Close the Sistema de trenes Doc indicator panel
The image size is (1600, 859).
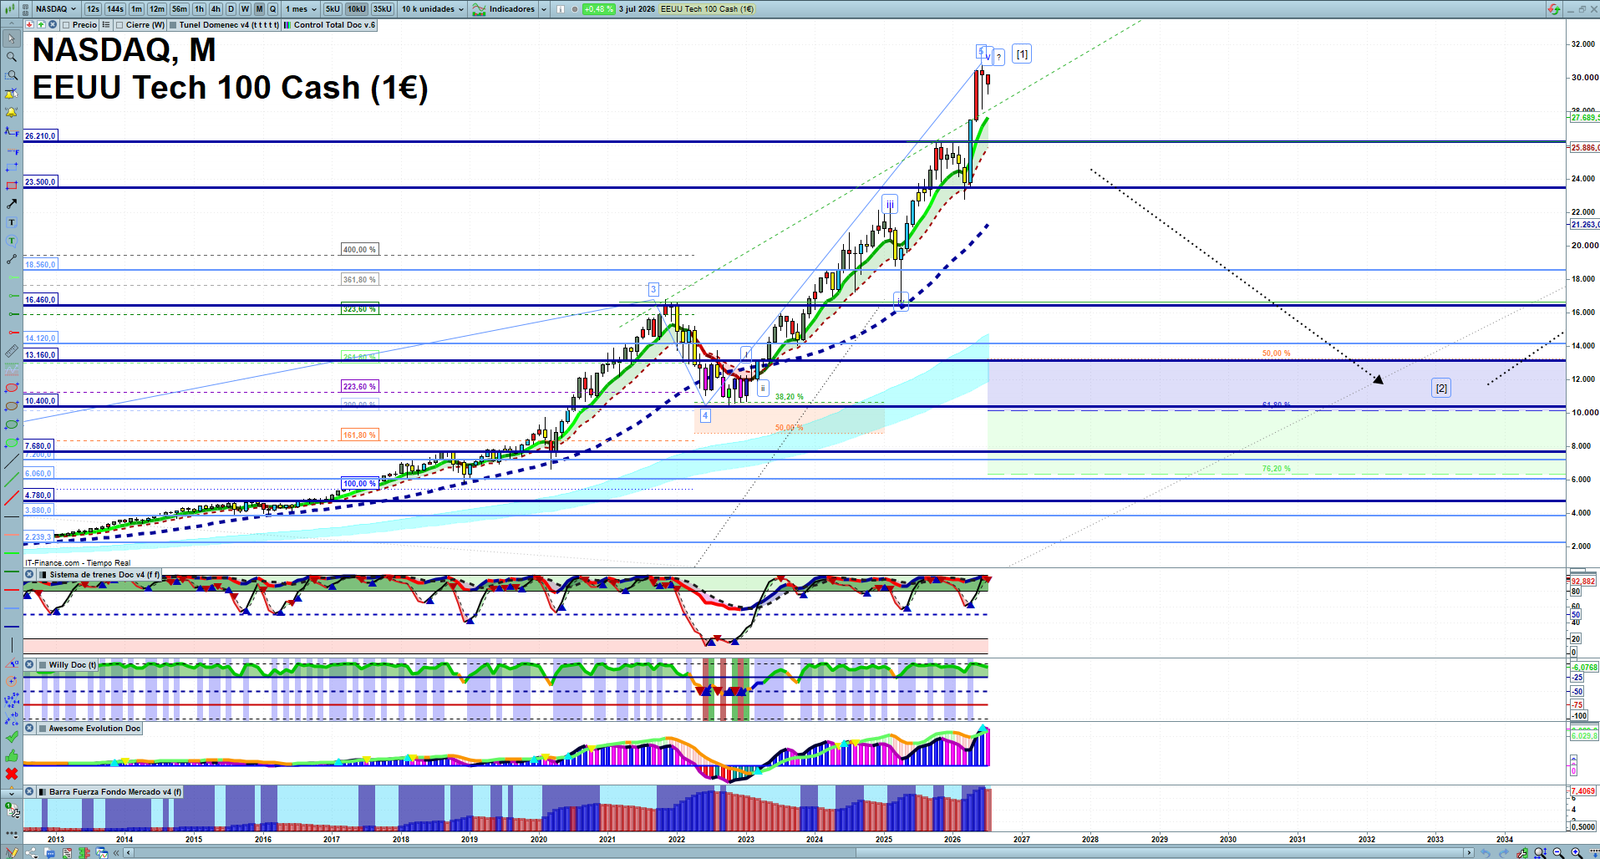29,575
